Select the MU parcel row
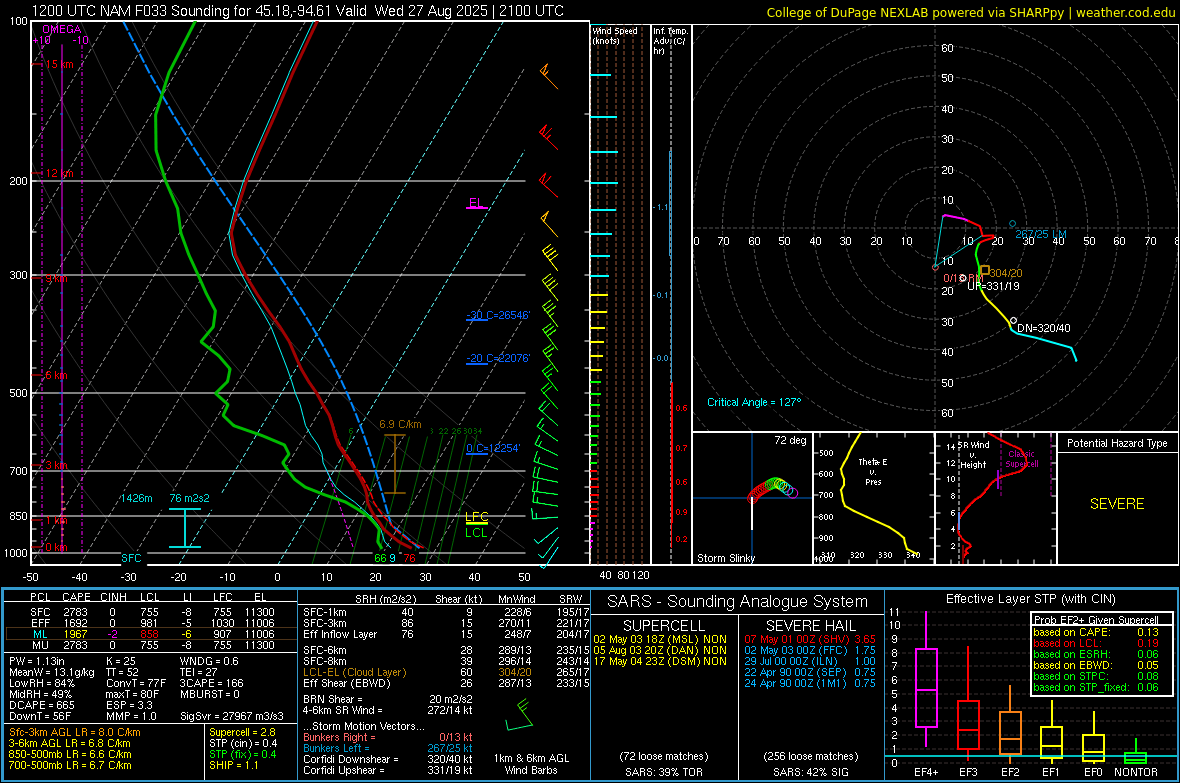Image resolution: width=1180 pixels, height=783 pixels. click(151, 645)
